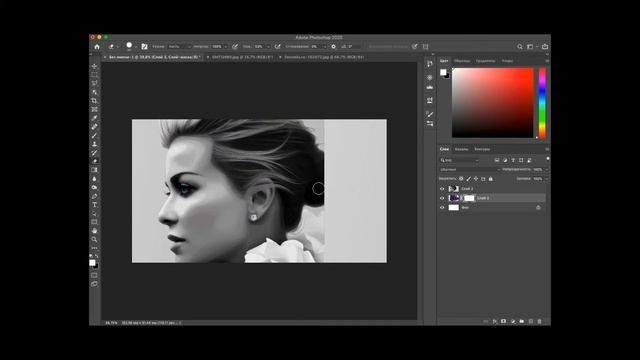Select the Eraser tool in toolbox

pos(94,161)
